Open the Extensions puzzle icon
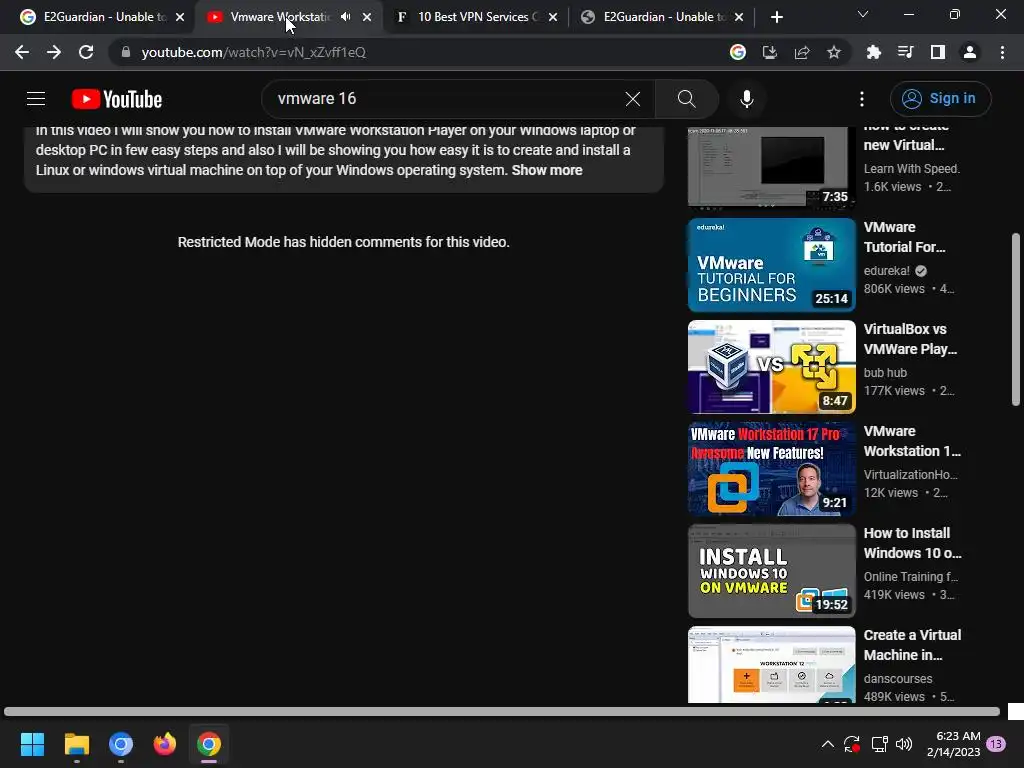Viewport: 1024px width, 768px height. point(873,52)
